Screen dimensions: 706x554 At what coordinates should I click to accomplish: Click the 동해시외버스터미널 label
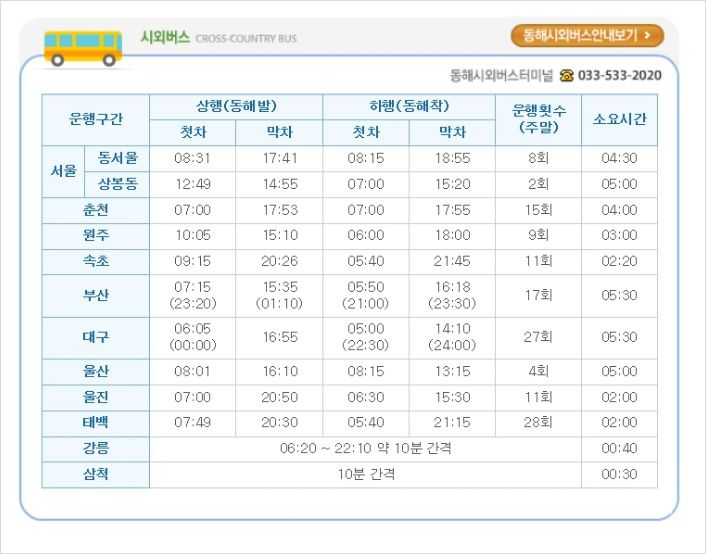click(x=501, y=75)
